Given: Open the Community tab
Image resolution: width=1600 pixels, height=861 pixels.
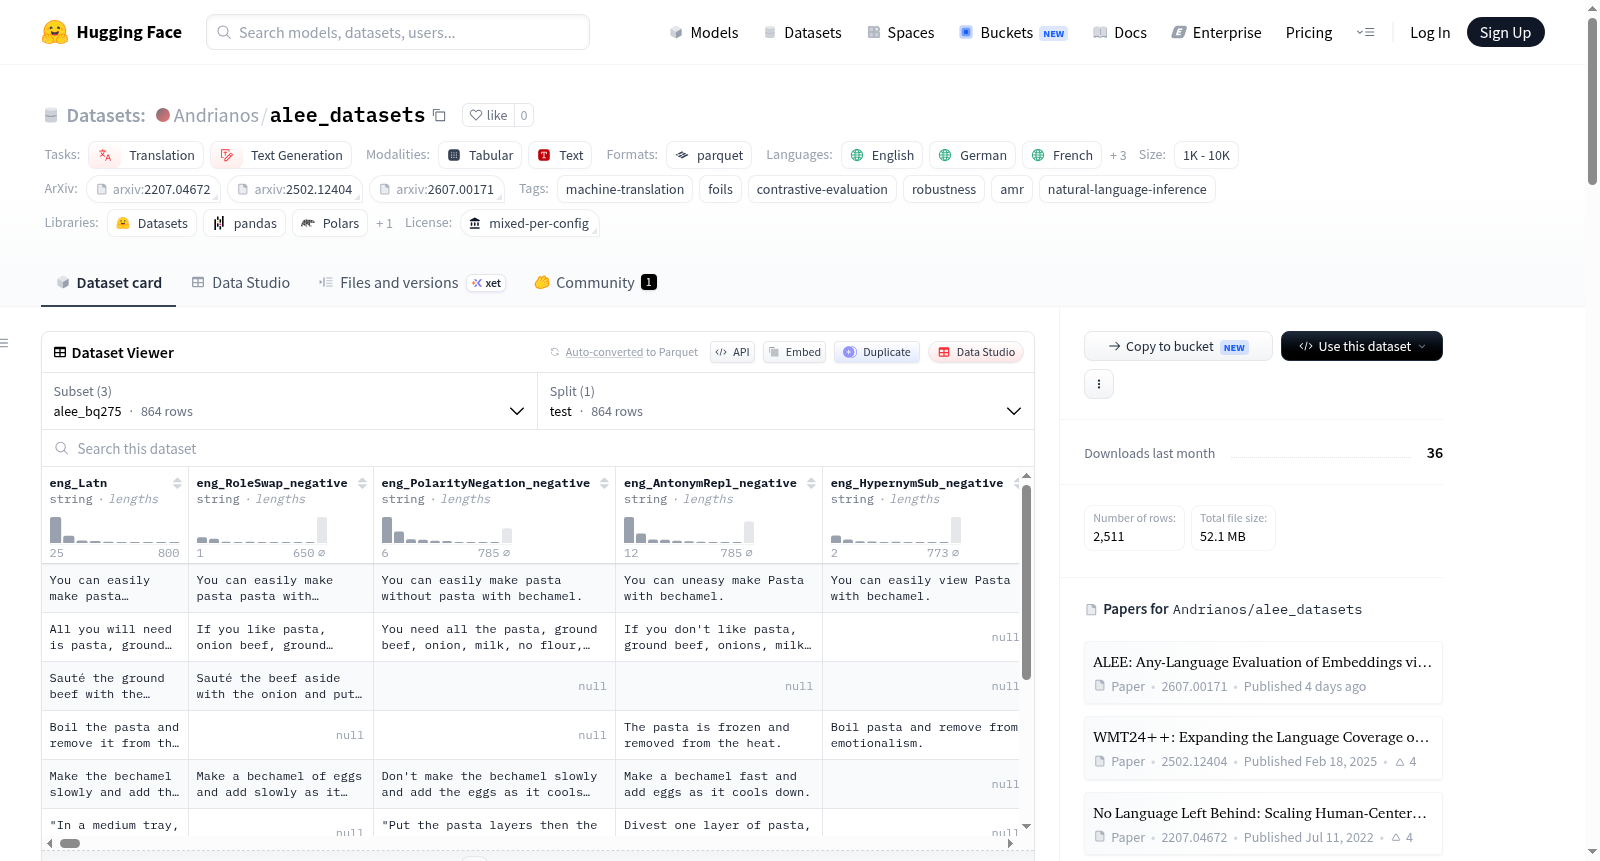Looking at the screenshot, I should tap(595, 283).
